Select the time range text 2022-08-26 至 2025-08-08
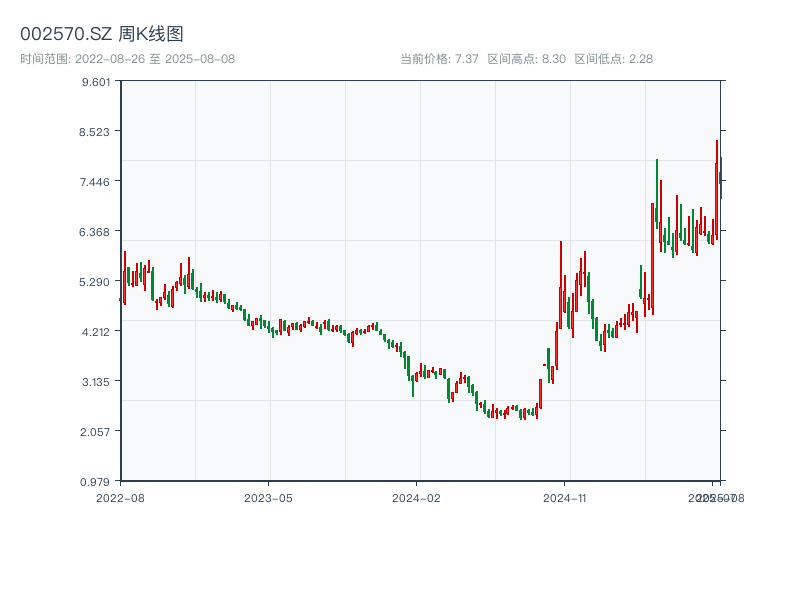Screen dimensions: 800x600 tap(155, 59)
